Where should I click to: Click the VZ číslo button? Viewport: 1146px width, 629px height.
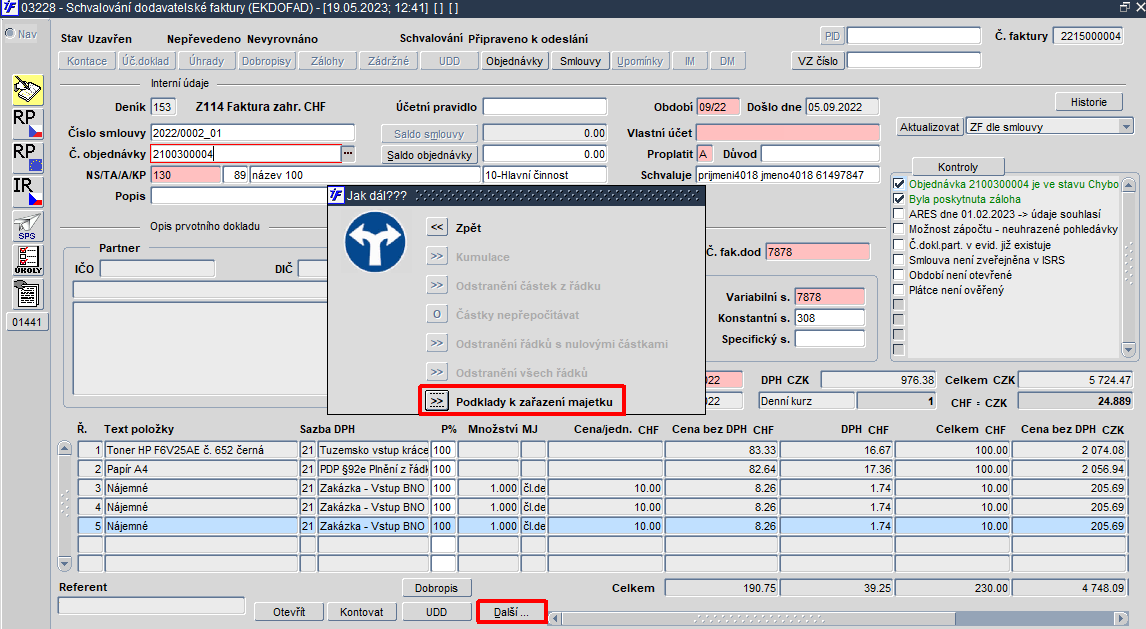818,61
